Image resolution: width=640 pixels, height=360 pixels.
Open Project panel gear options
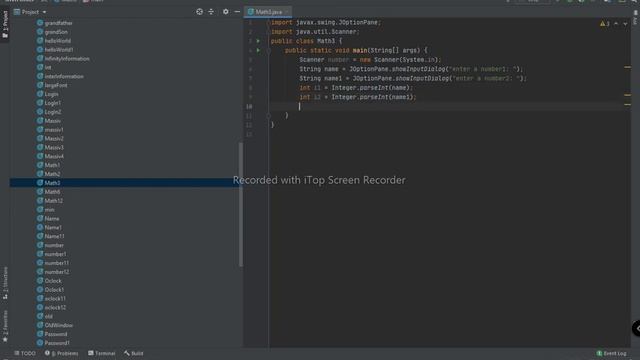point(226,12)
